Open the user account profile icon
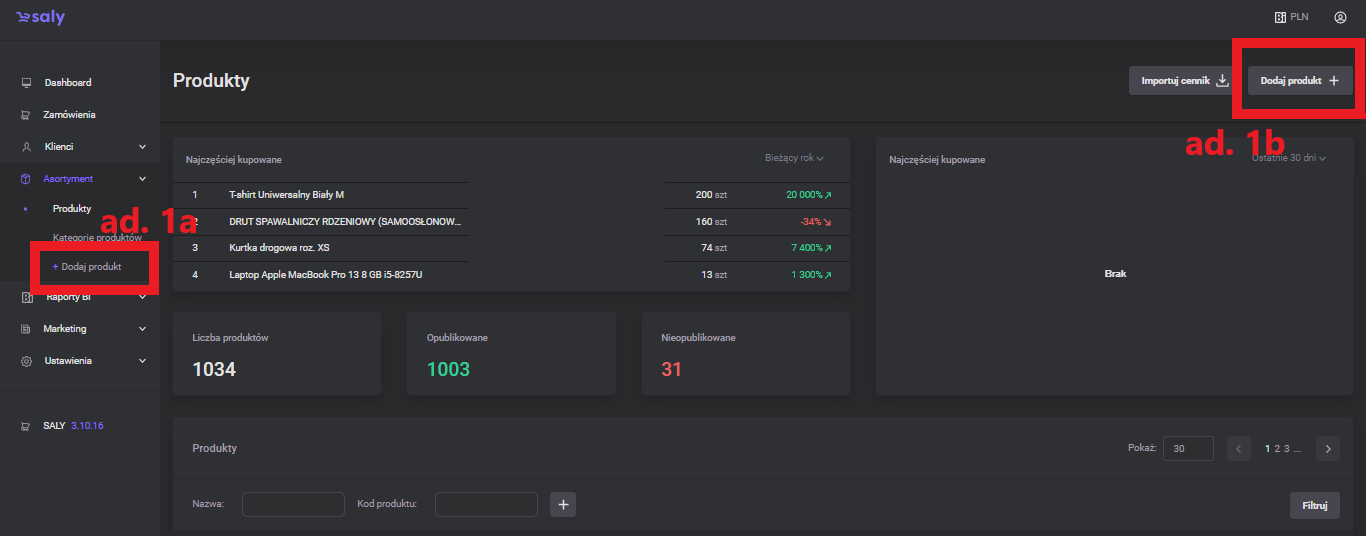Viewport: 1366px width, 536px height. click(1340, 17)
